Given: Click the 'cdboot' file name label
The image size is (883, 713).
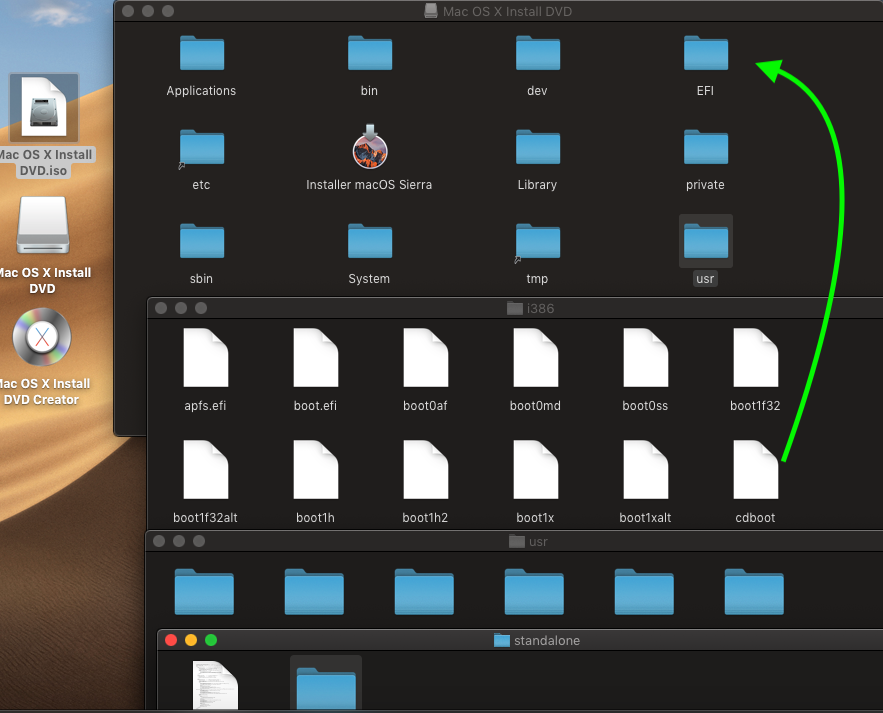Looking at the screenshot, I should tap(755, 518).
